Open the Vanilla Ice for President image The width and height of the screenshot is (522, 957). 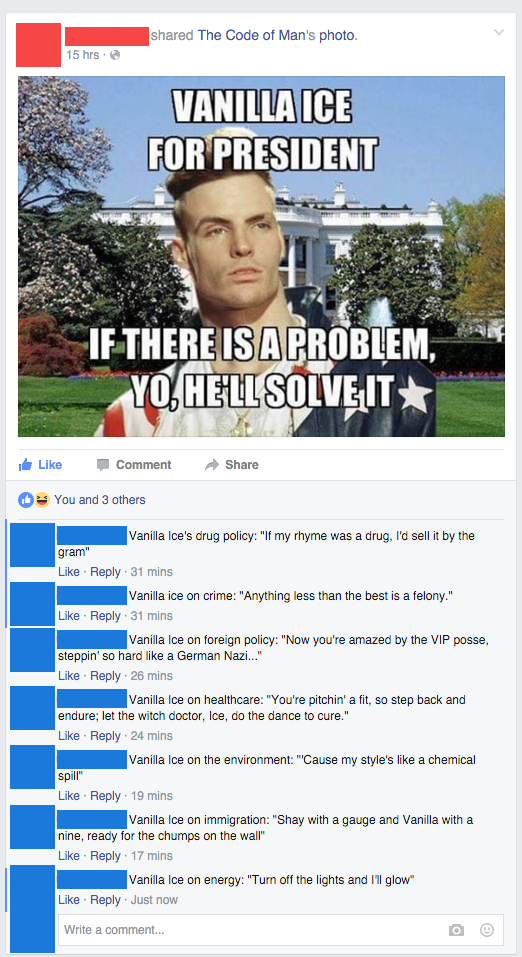(261, 256)
